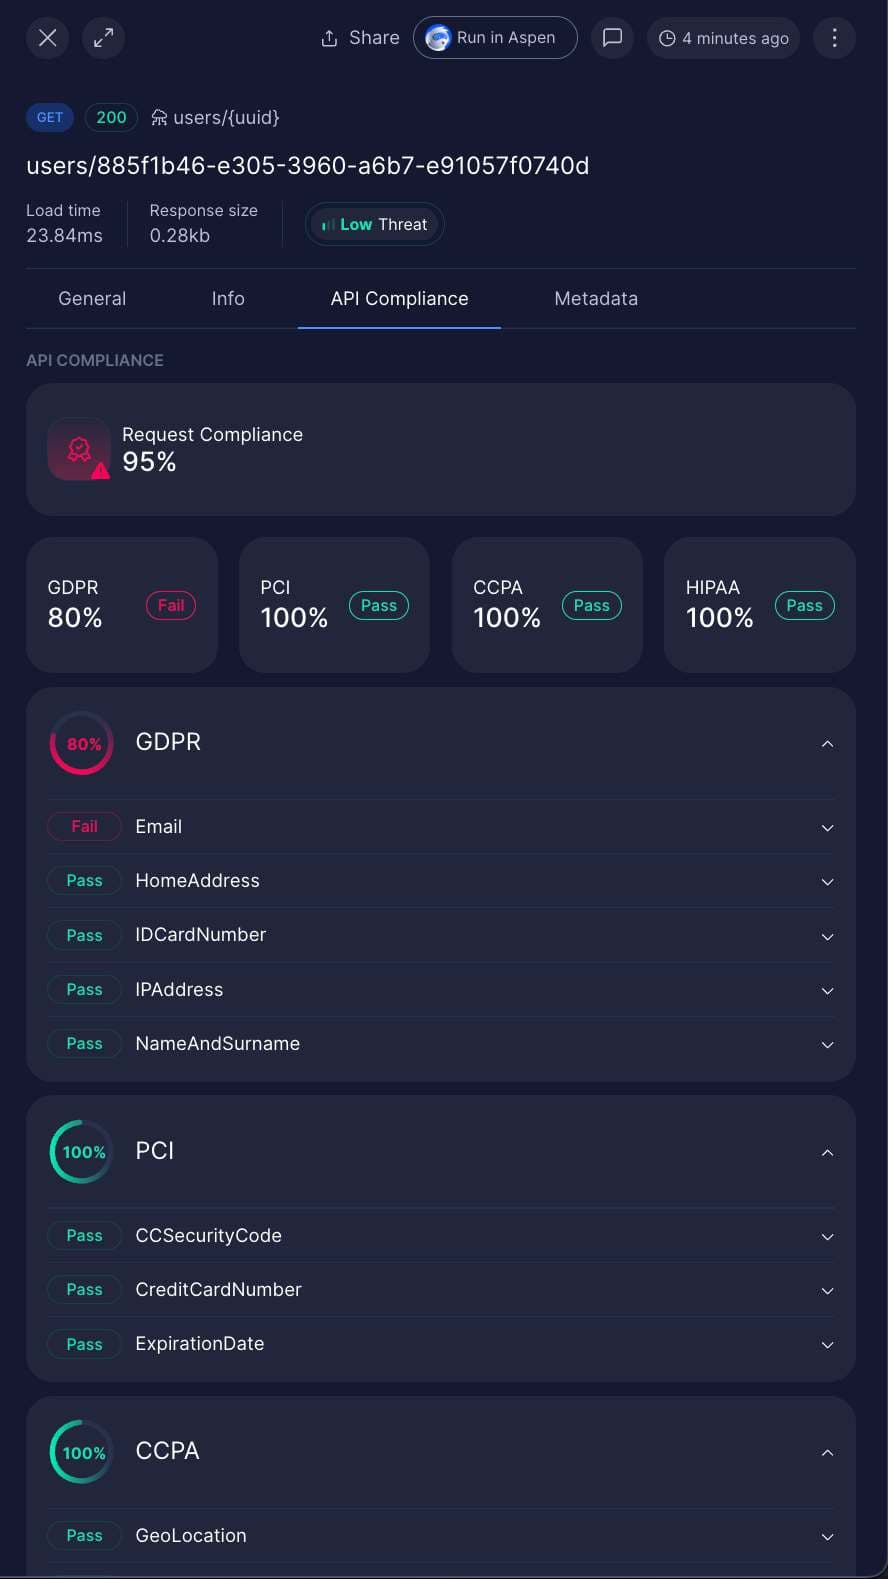Click the expand fullscreen arrows icon
The width and height of the screenshot is (888, 1579).
point(103,37)
